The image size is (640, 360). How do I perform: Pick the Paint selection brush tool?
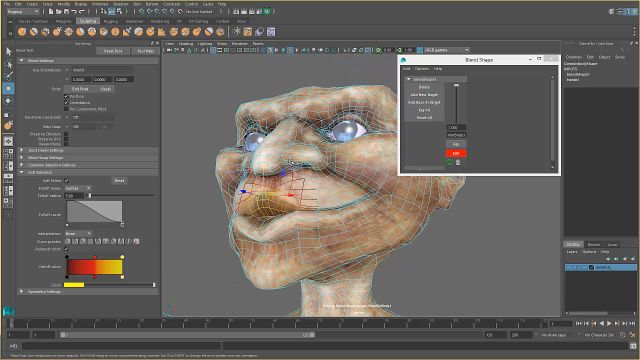coord(9,76)
